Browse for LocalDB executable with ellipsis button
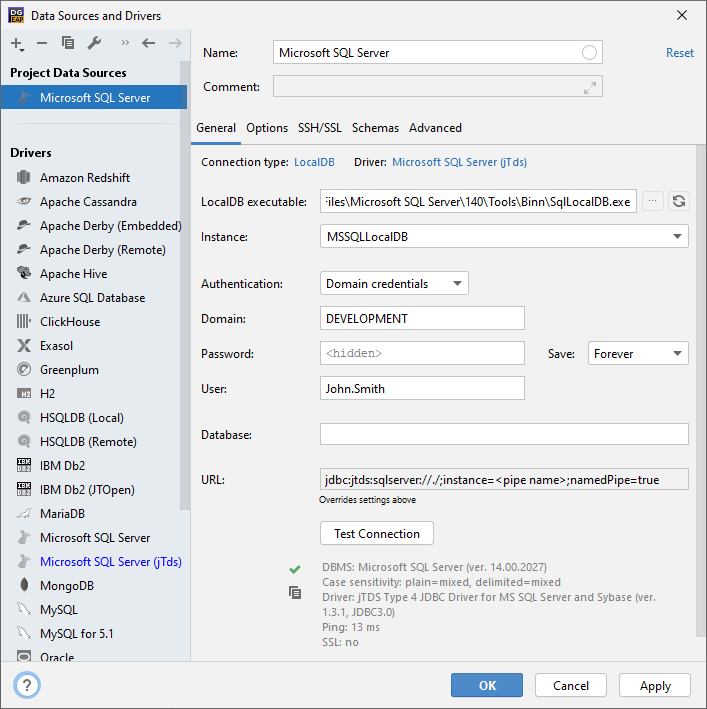 tap(653, 201)
